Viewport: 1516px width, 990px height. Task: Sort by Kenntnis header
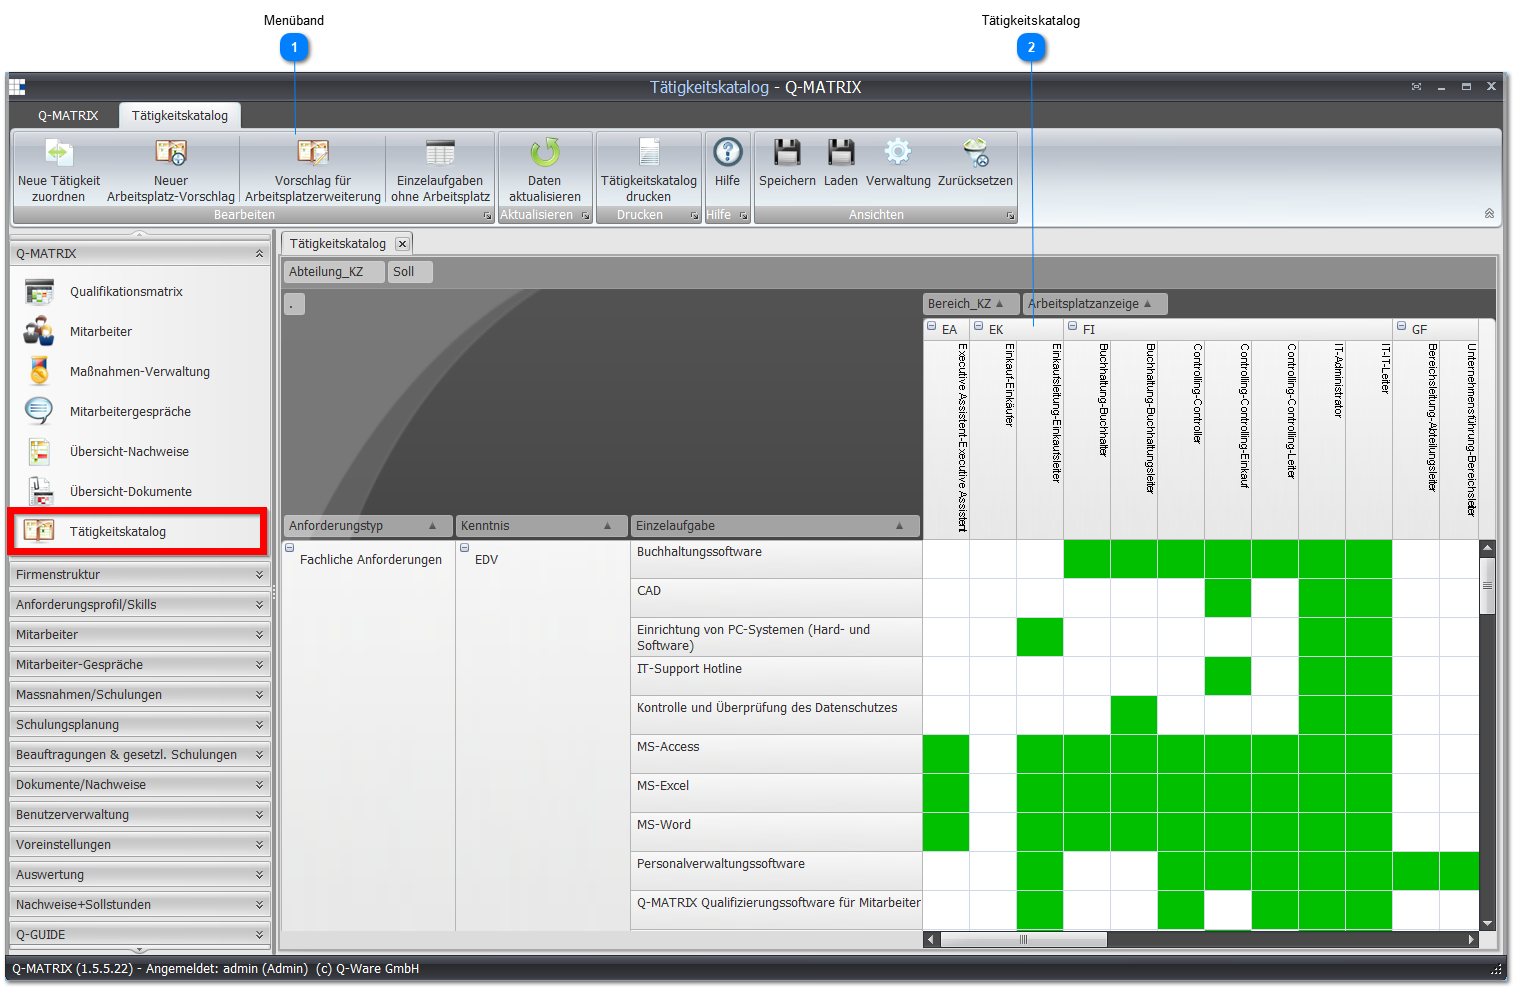(541, 526)
